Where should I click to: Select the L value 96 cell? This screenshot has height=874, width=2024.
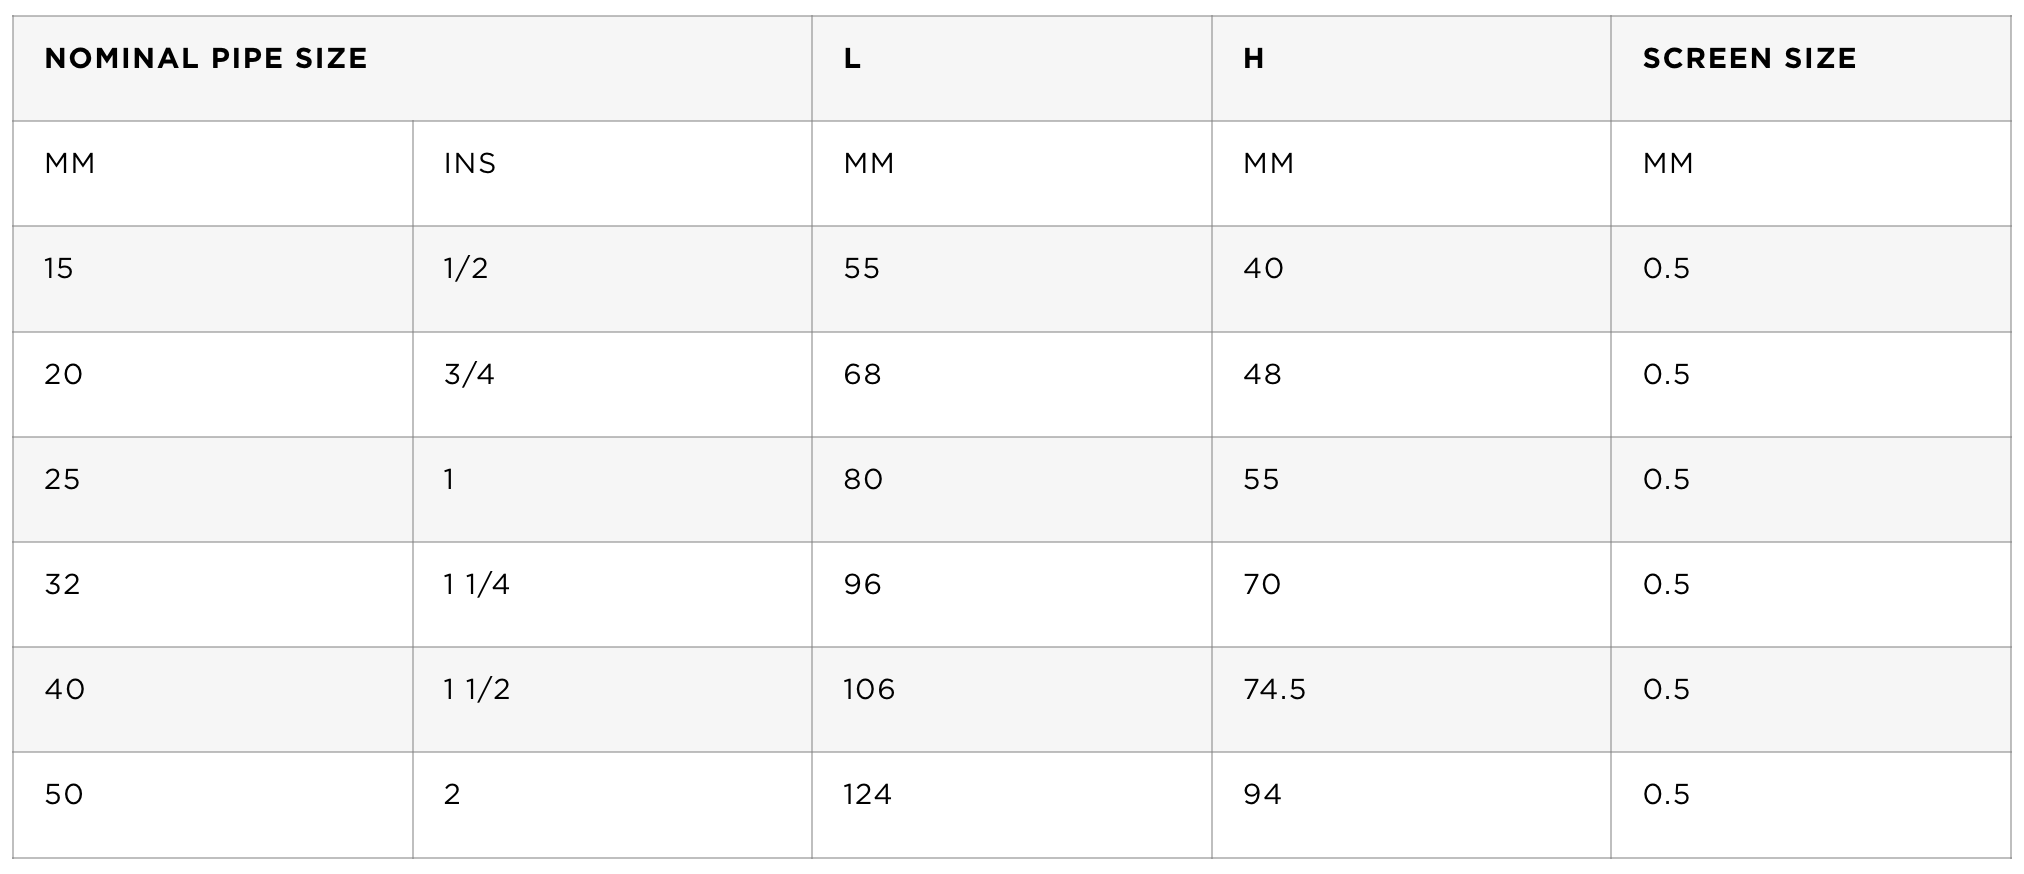pos(1012,594)
